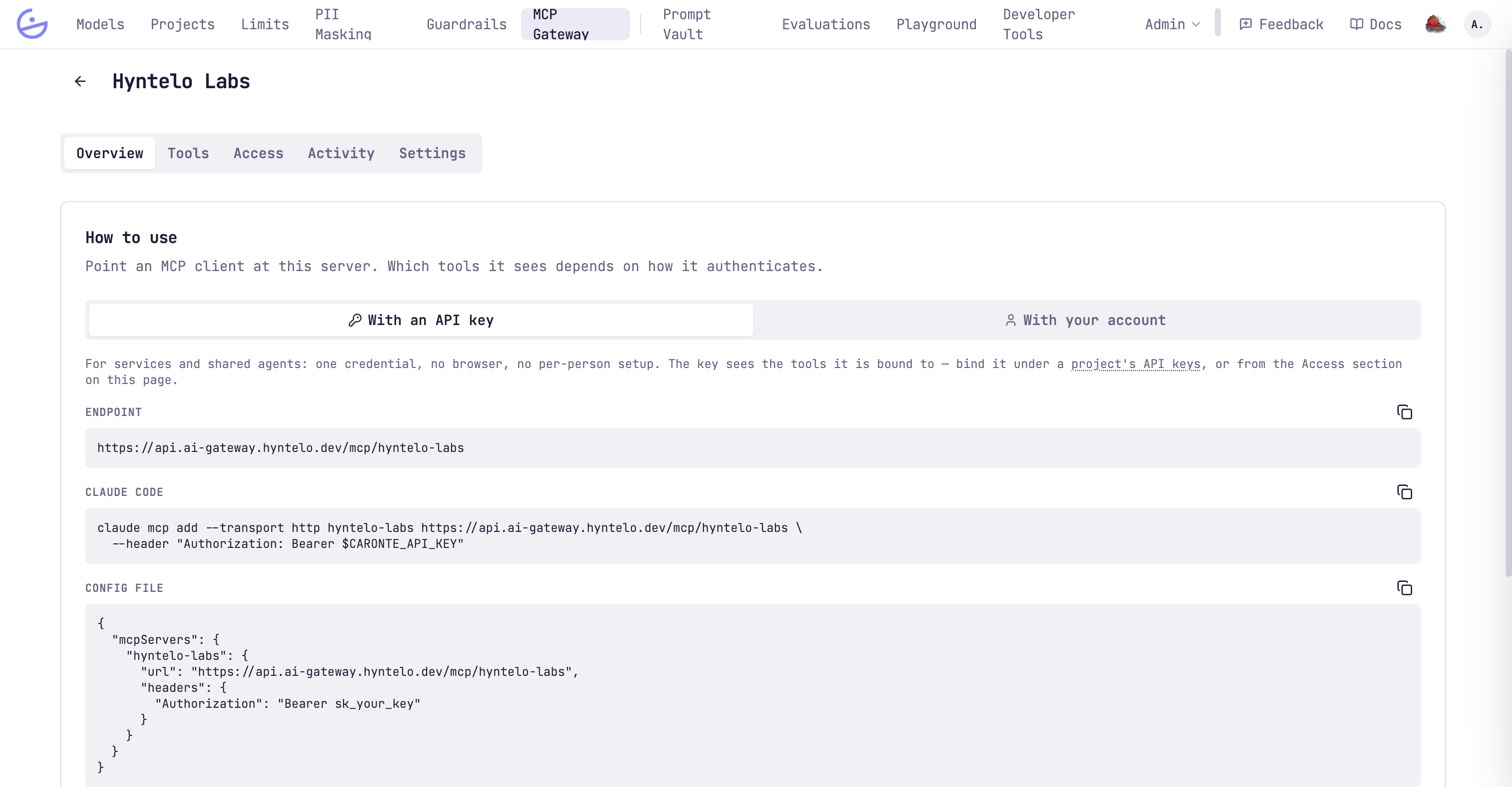The image size is (1512, 787).
Task: Copy the endpoint URL
Action: [x=1404, y=412]
